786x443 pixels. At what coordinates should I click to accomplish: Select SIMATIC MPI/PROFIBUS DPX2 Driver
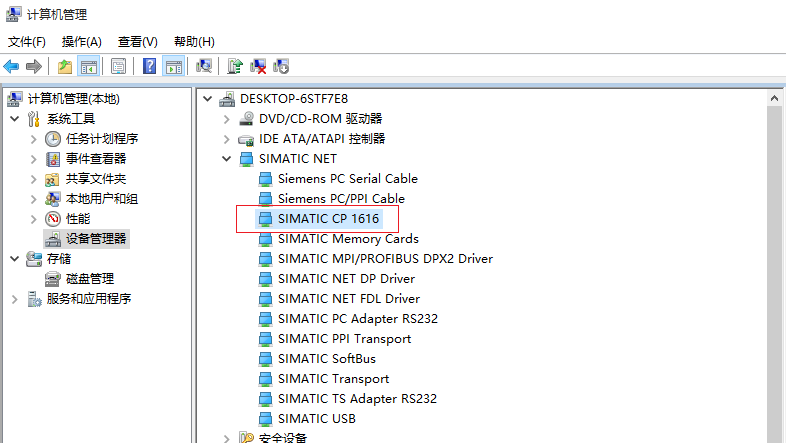coord(385,259)
